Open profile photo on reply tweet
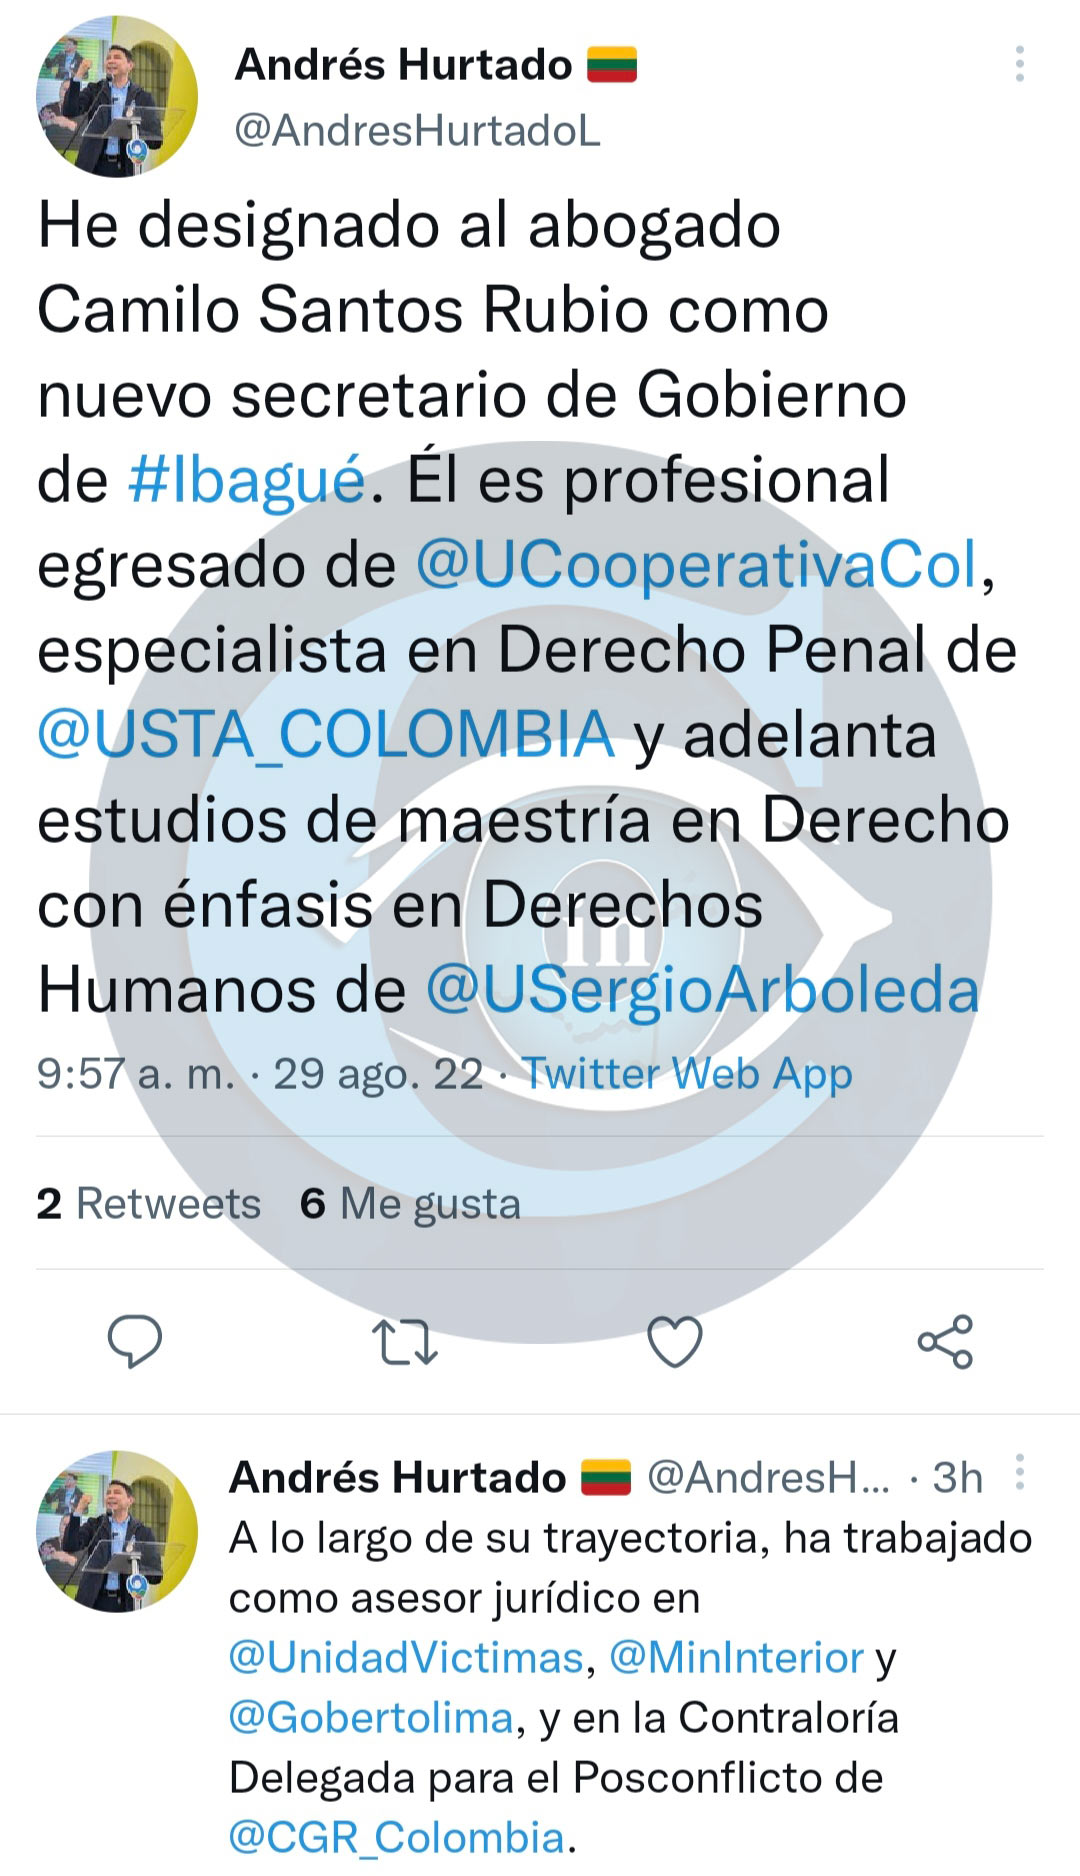Screen dimensions: 1080x1876 click(x=117, y=1531)
